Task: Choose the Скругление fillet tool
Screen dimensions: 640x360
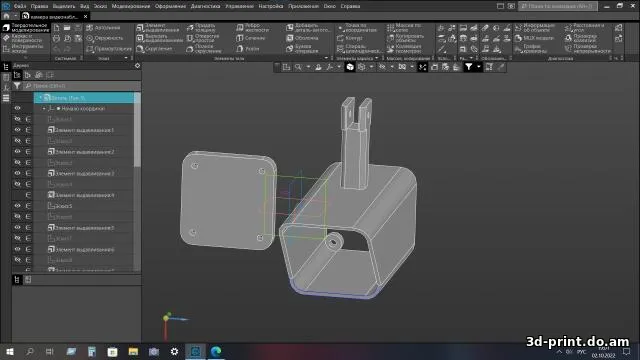Action: (x=154, y=49)
